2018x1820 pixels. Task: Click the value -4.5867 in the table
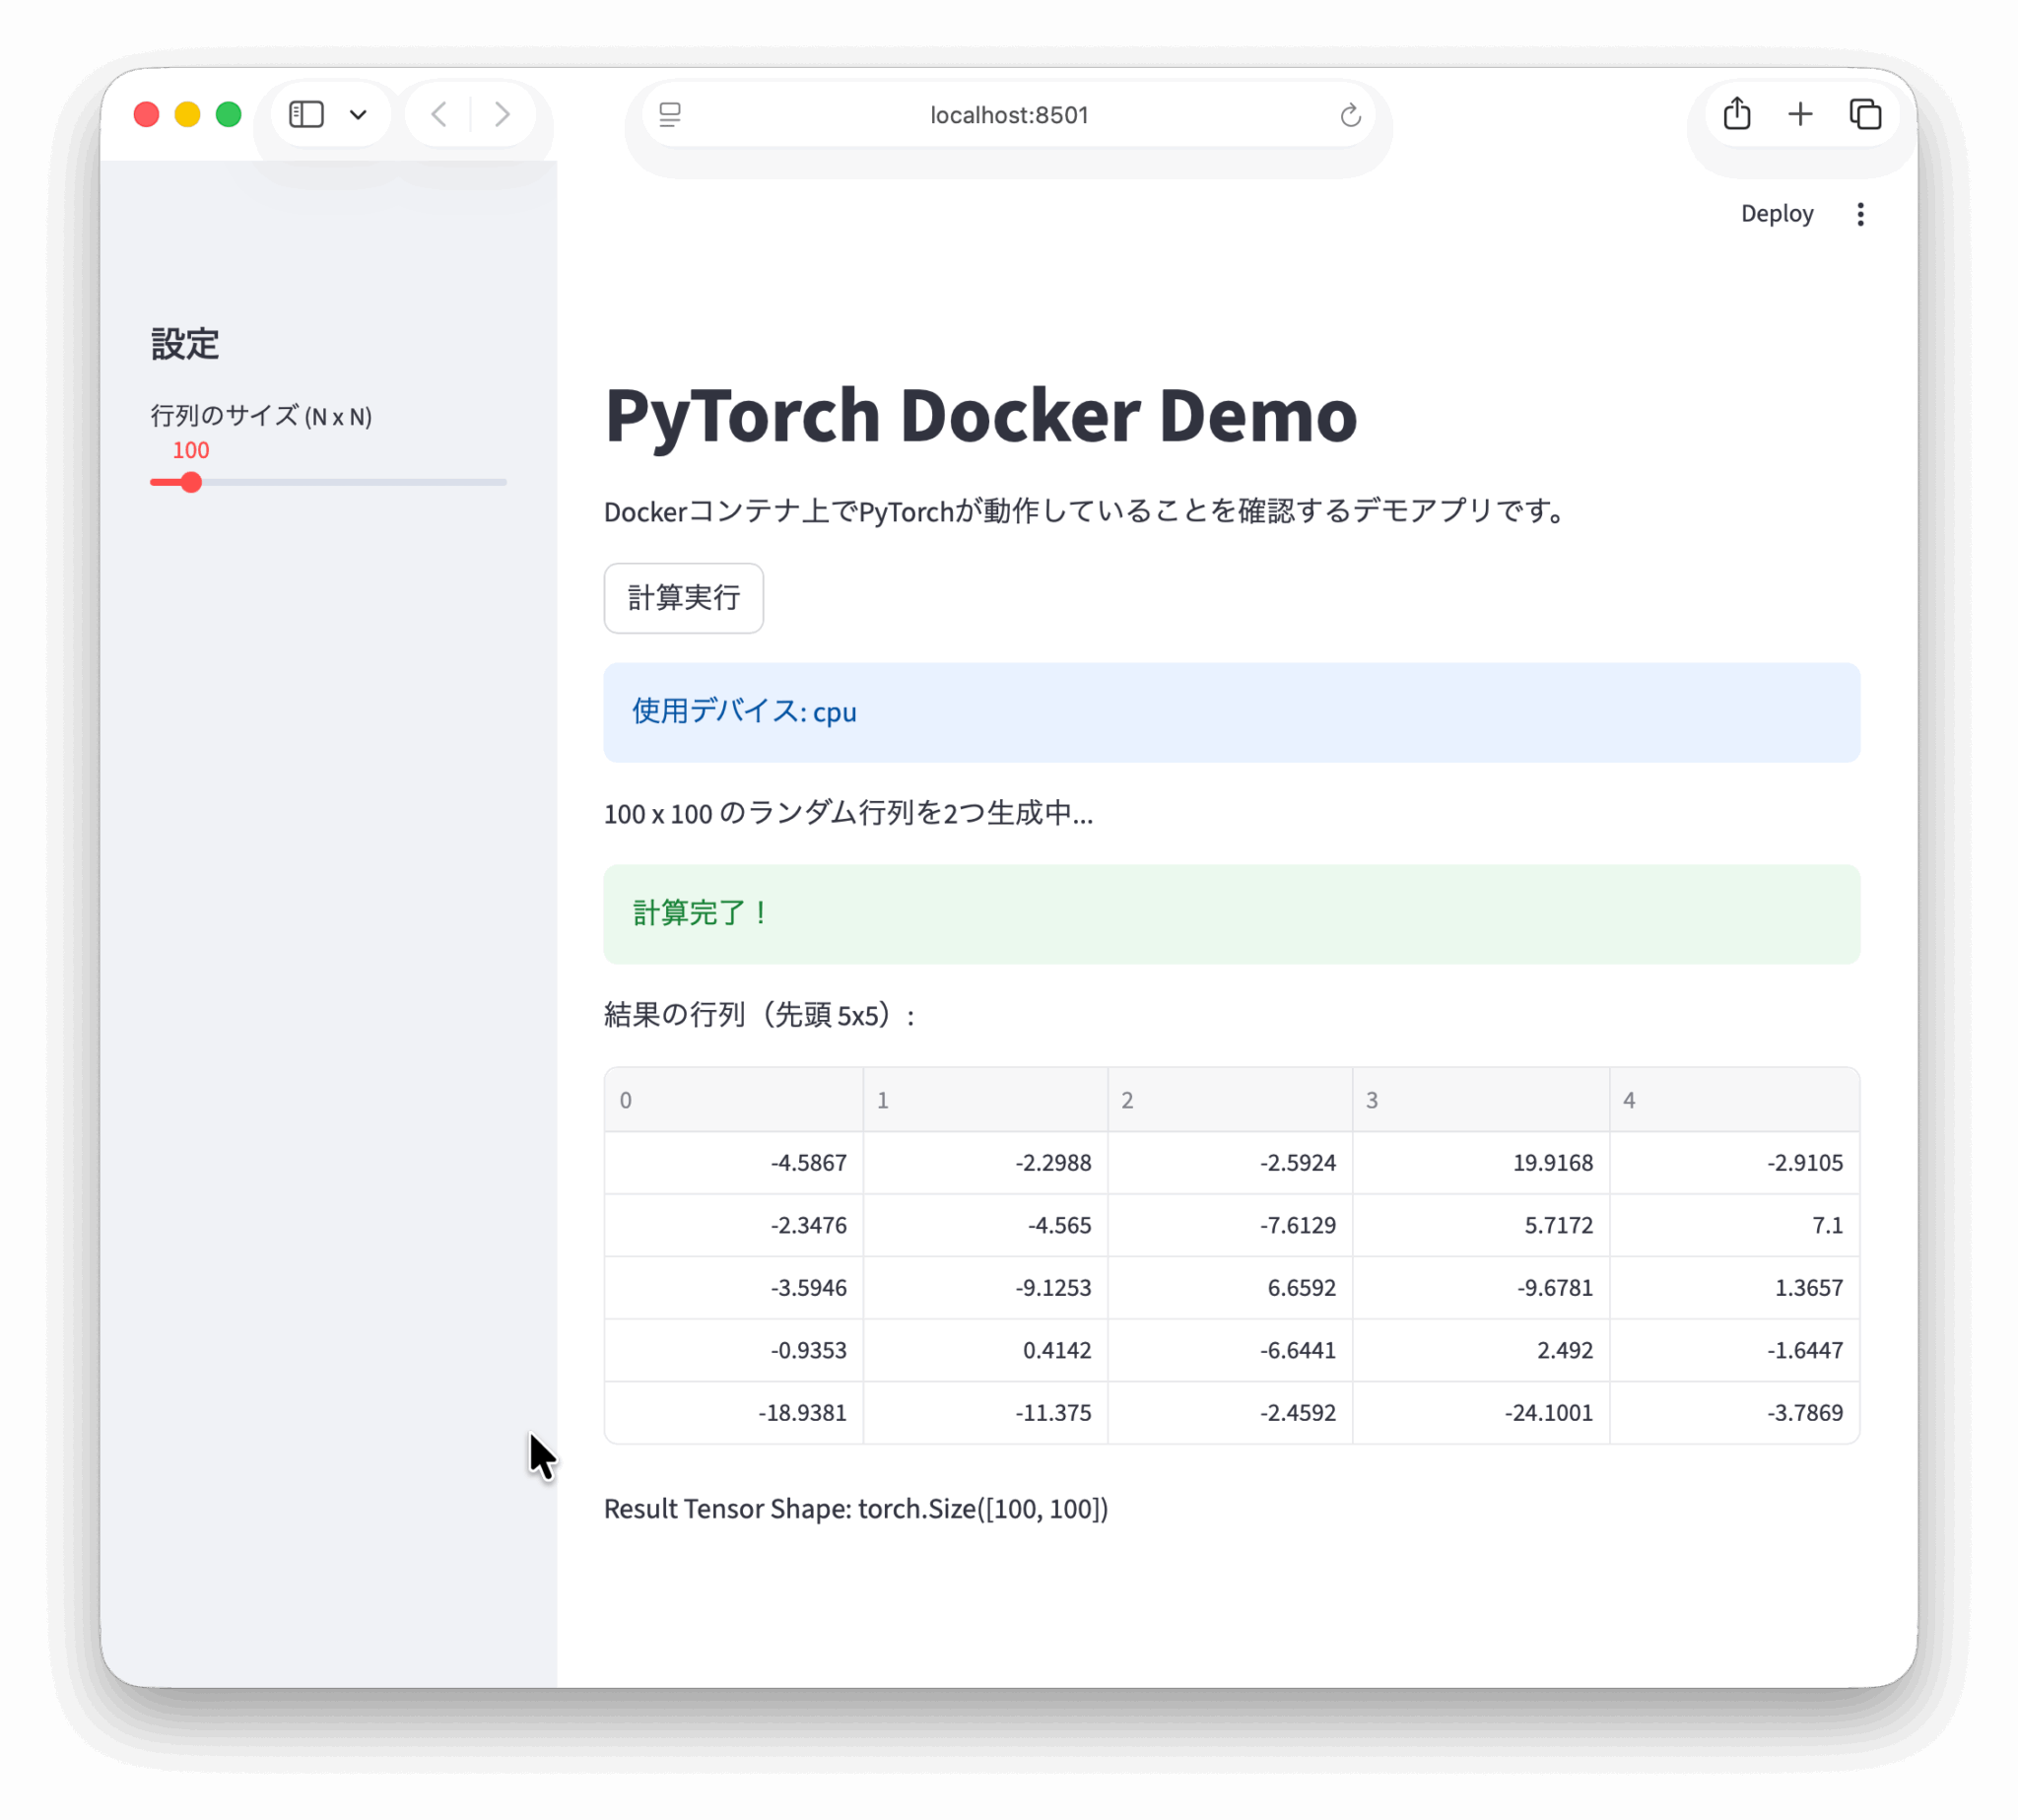pos(810,1162)
